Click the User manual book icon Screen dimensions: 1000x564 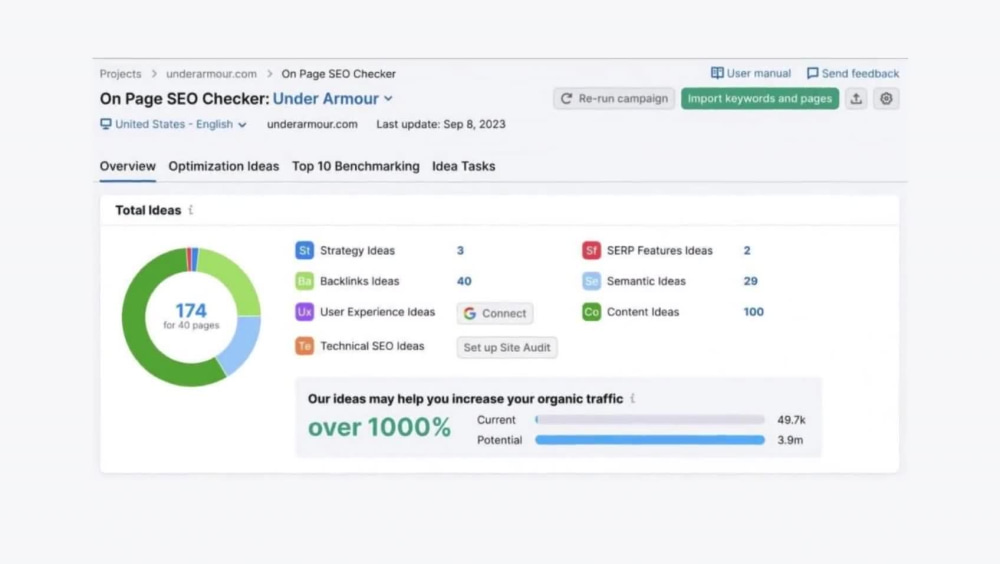point(717,73)
